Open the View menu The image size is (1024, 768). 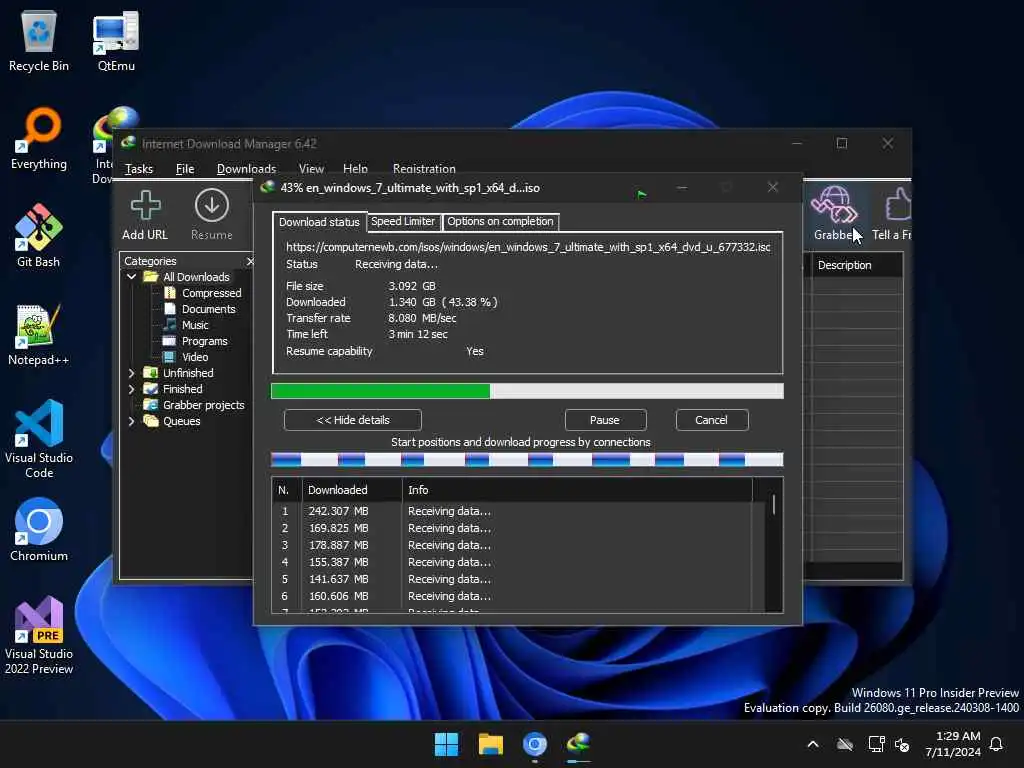click(x=311, y=168)
